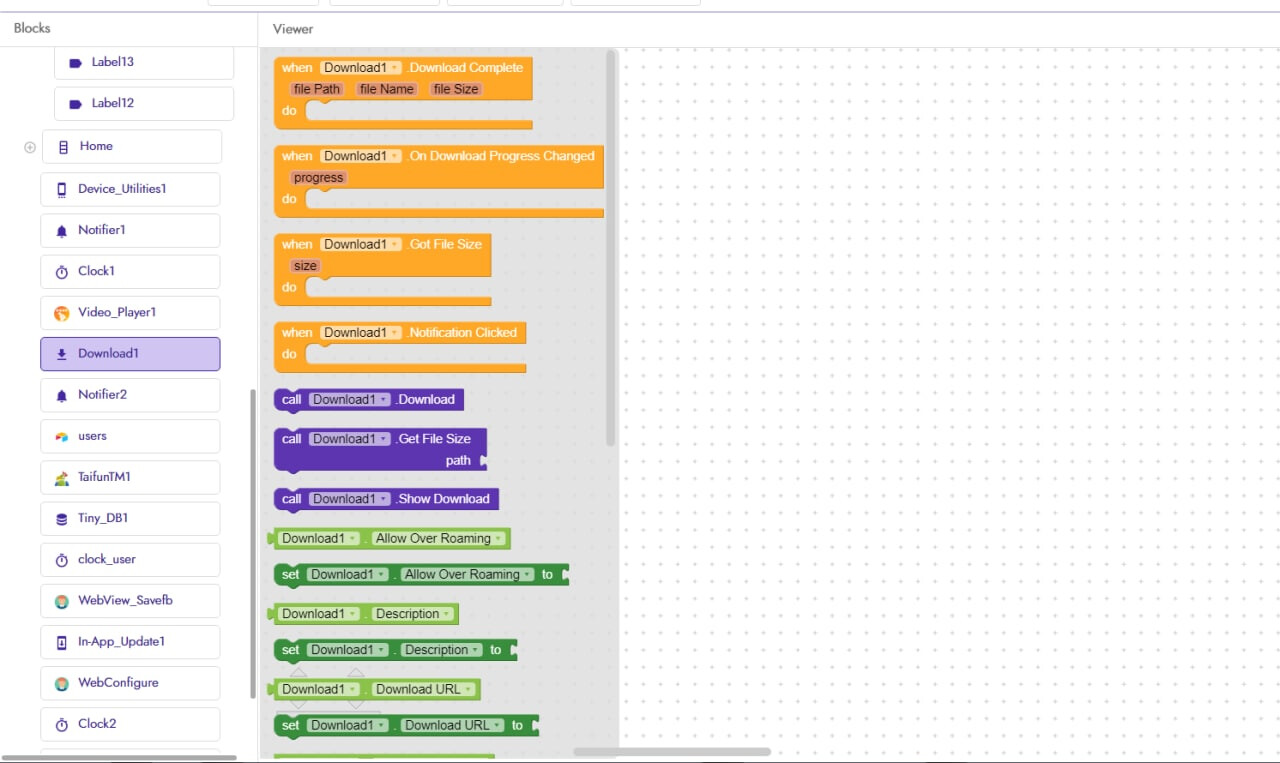Click the Label13 component icon
Viewport: 1280px width, 763px height.
click(76, 63)
